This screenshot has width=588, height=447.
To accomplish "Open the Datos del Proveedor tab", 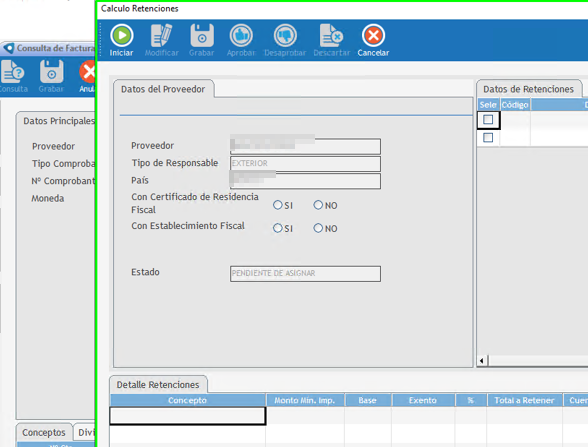I will point(163,89).
